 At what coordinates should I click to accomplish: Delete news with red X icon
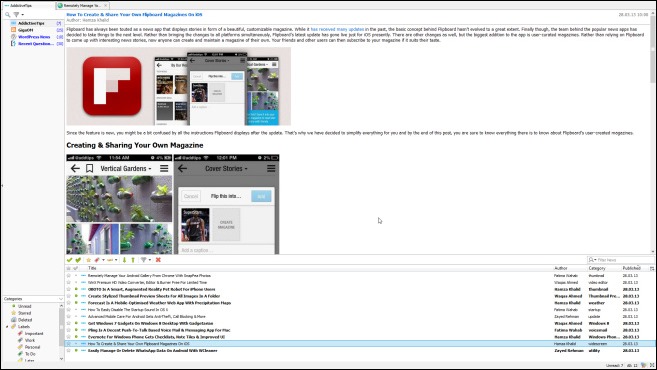158,260
